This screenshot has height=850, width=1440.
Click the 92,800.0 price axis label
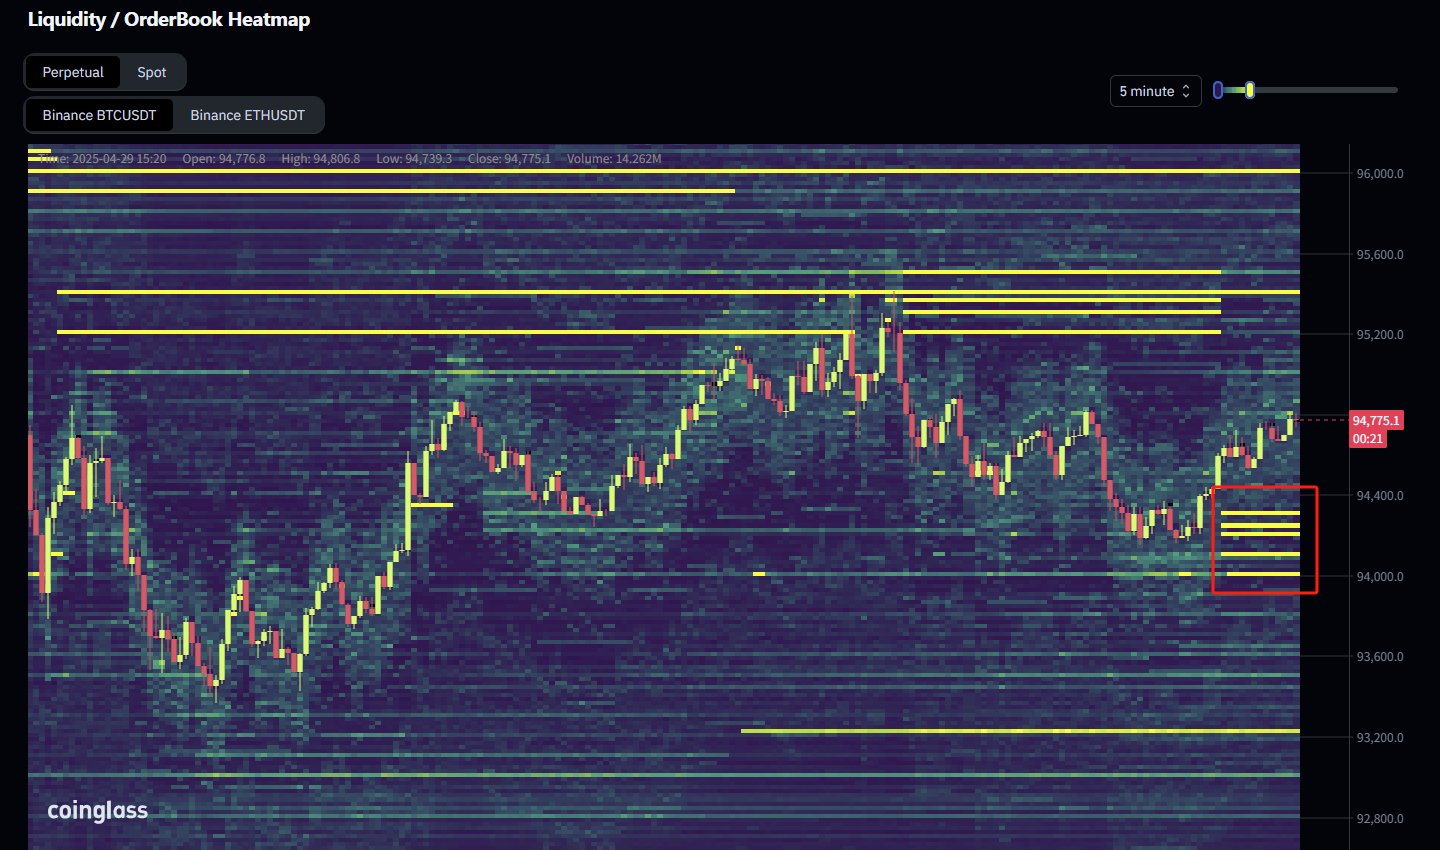coord(1379,819)
